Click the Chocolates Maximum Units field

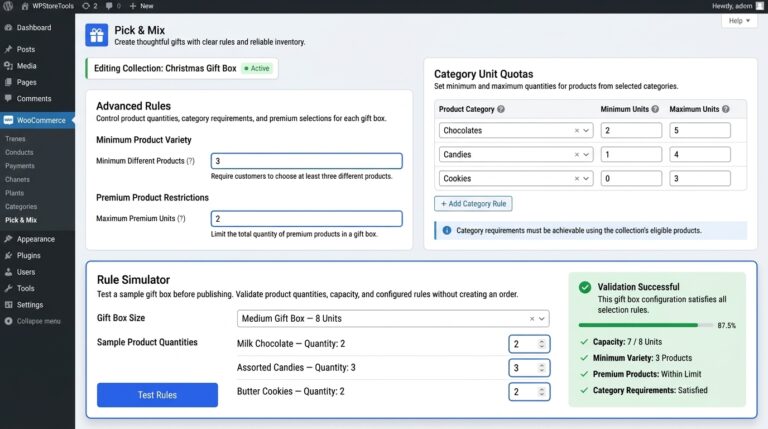click(x=700, y=130)
